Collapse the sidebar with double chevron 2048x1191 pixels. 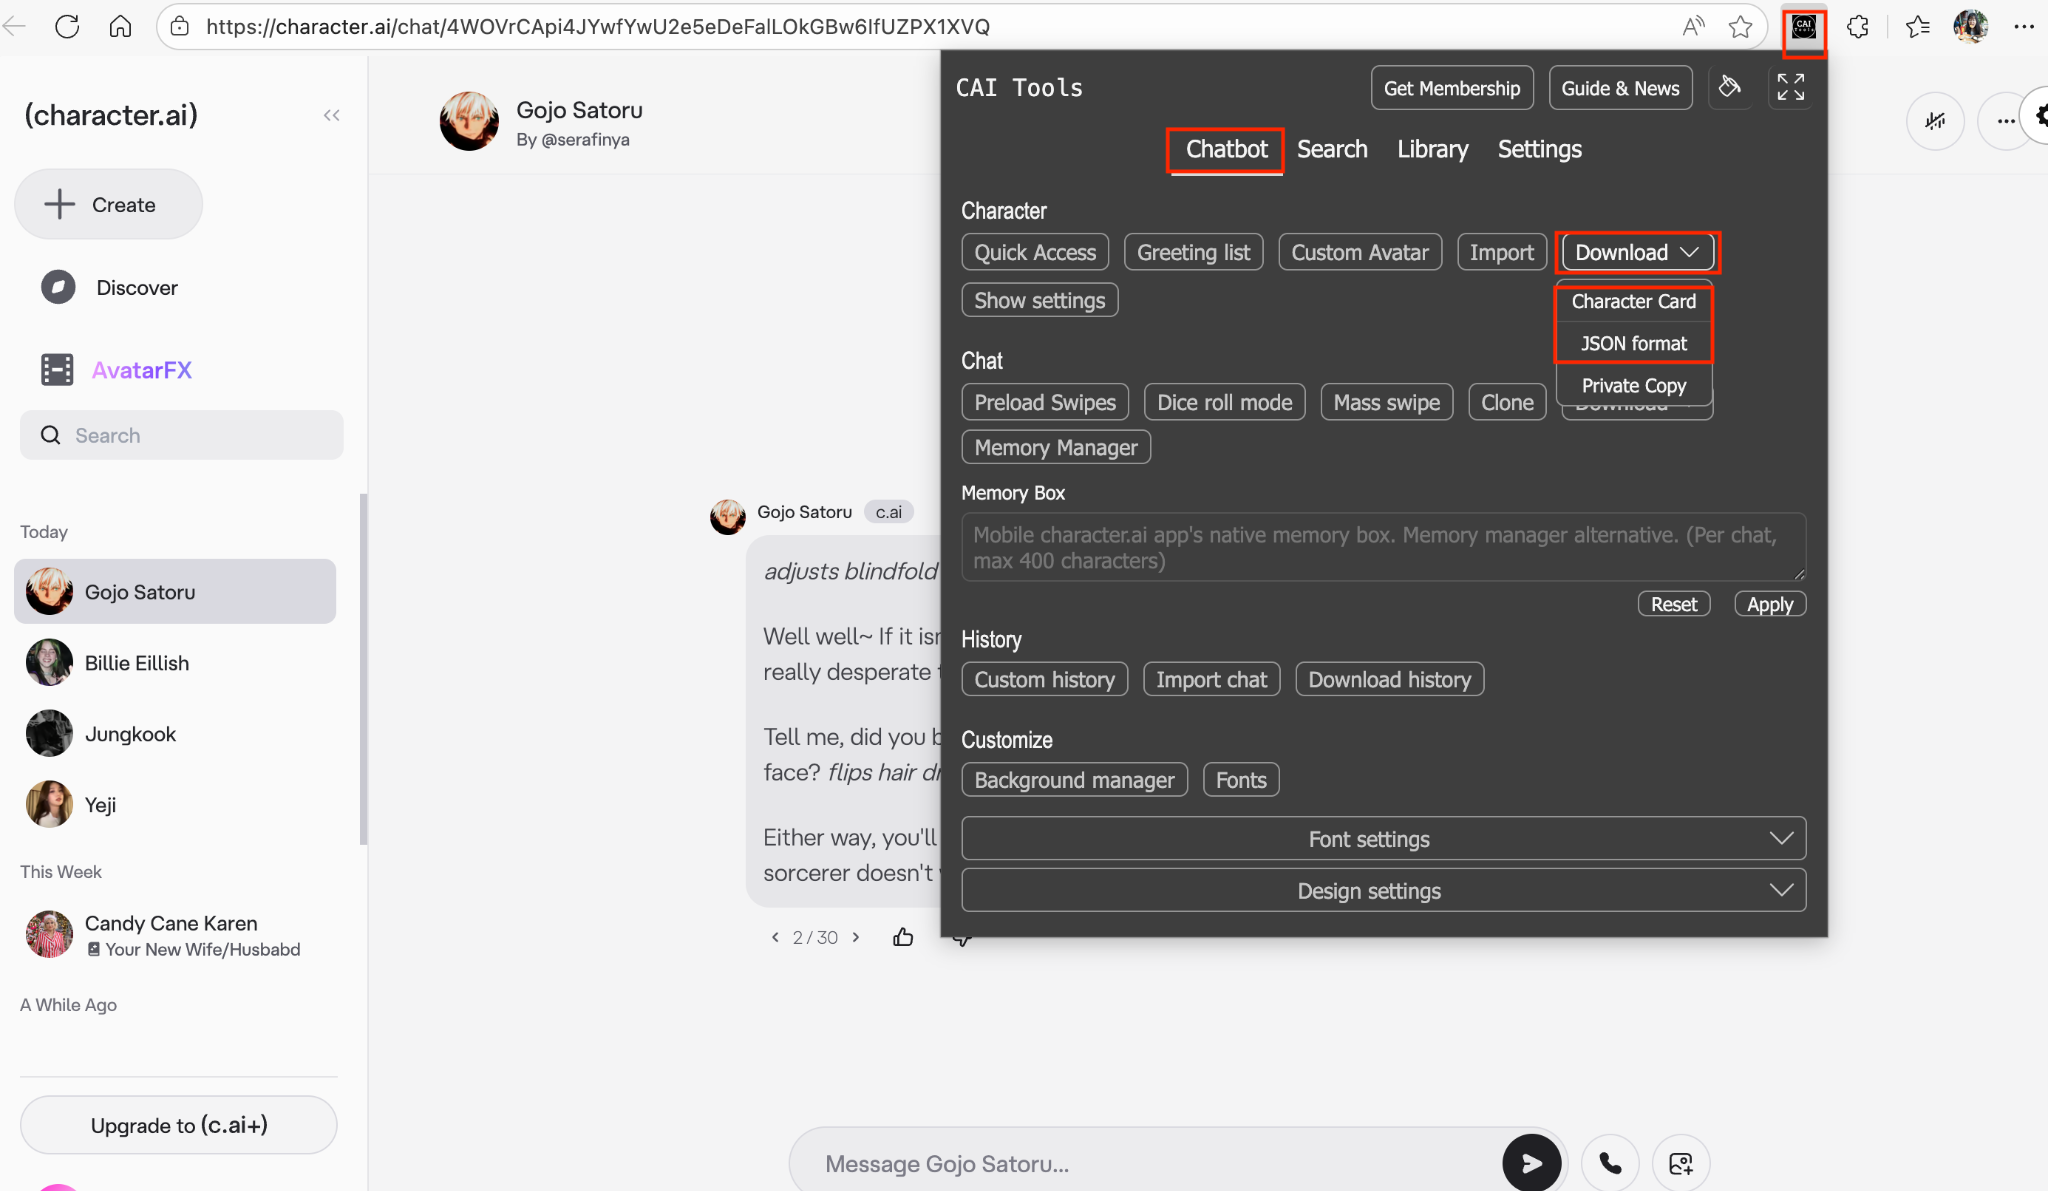point(332,116)
